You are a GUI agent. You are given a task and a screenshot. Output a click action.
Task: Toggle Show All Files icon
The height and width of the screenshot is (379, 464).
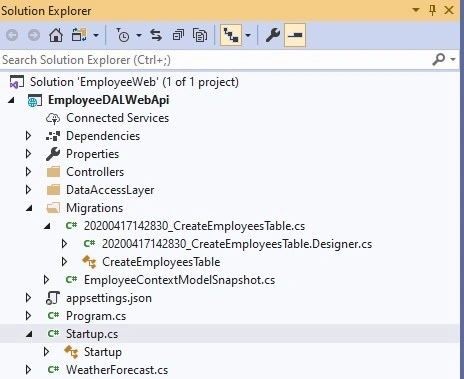[x=200, y=35]
